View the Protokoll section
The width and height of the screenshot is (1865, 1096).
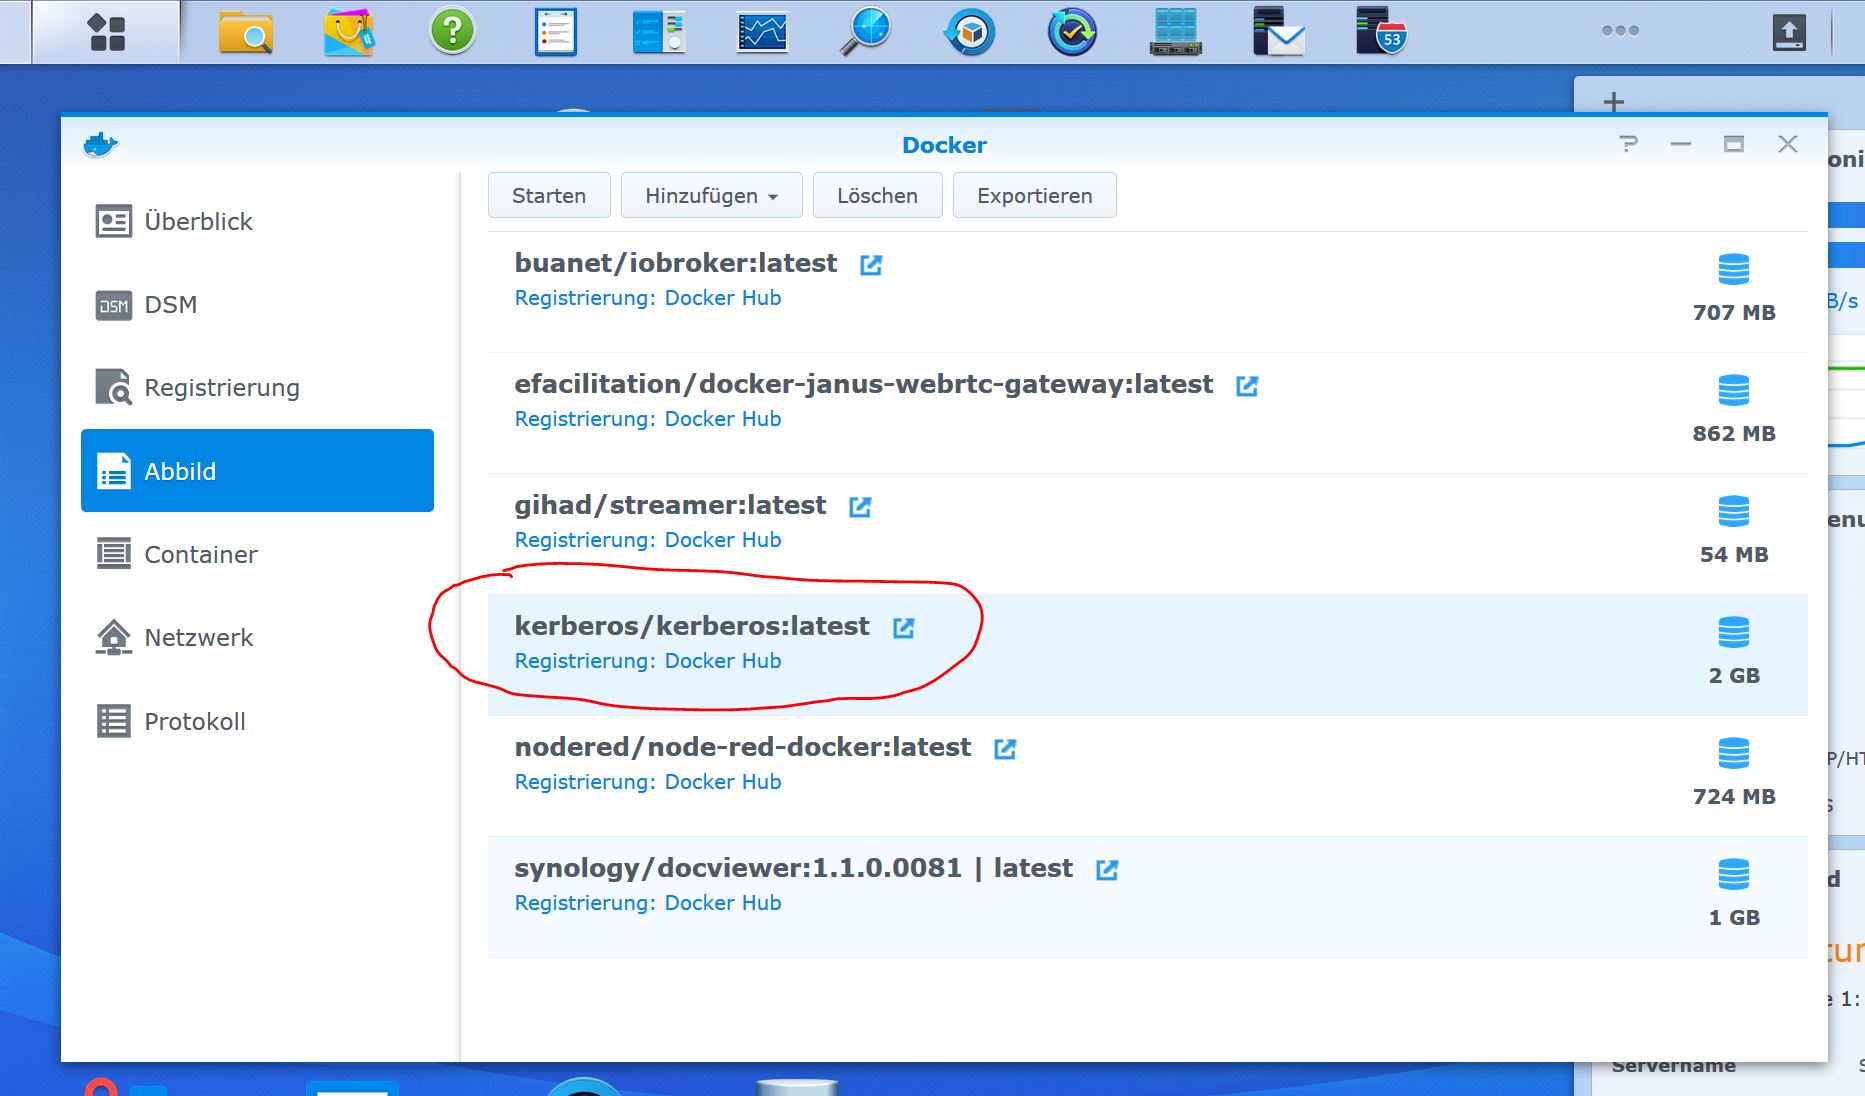(257, 721)
